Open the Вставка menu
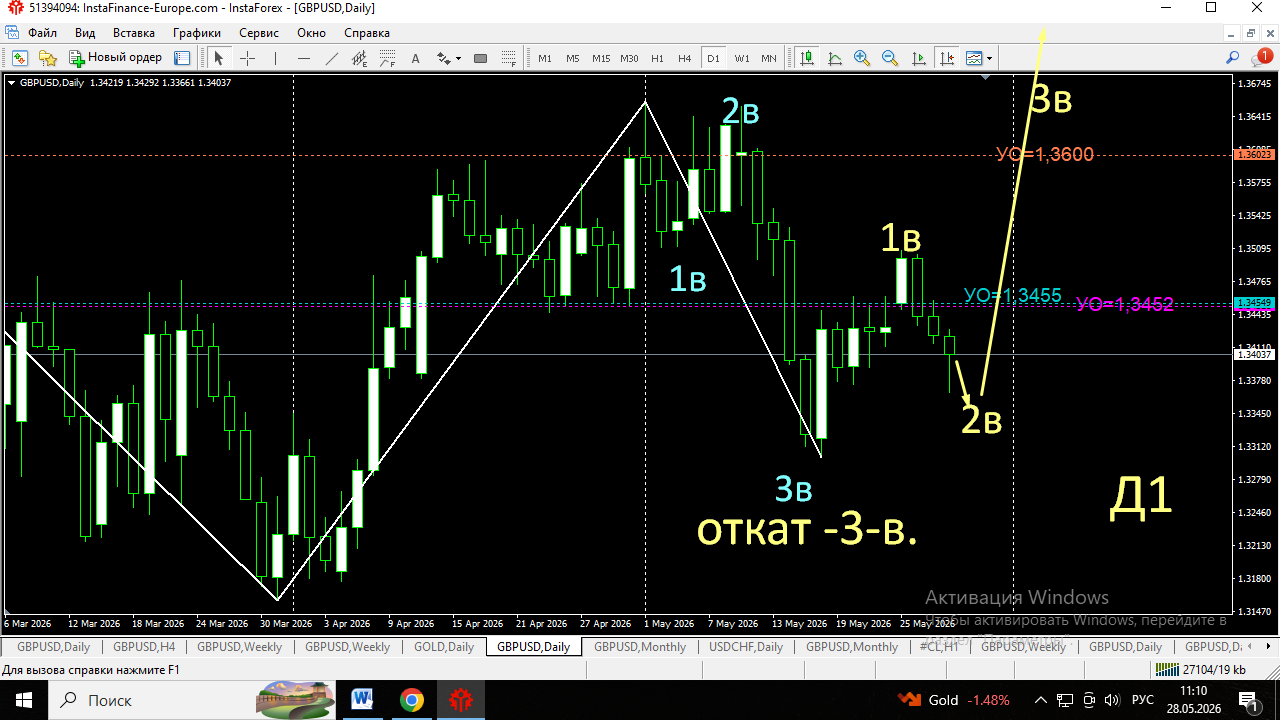The height and width of the screenshot is (720, 1280). [134, 33]
